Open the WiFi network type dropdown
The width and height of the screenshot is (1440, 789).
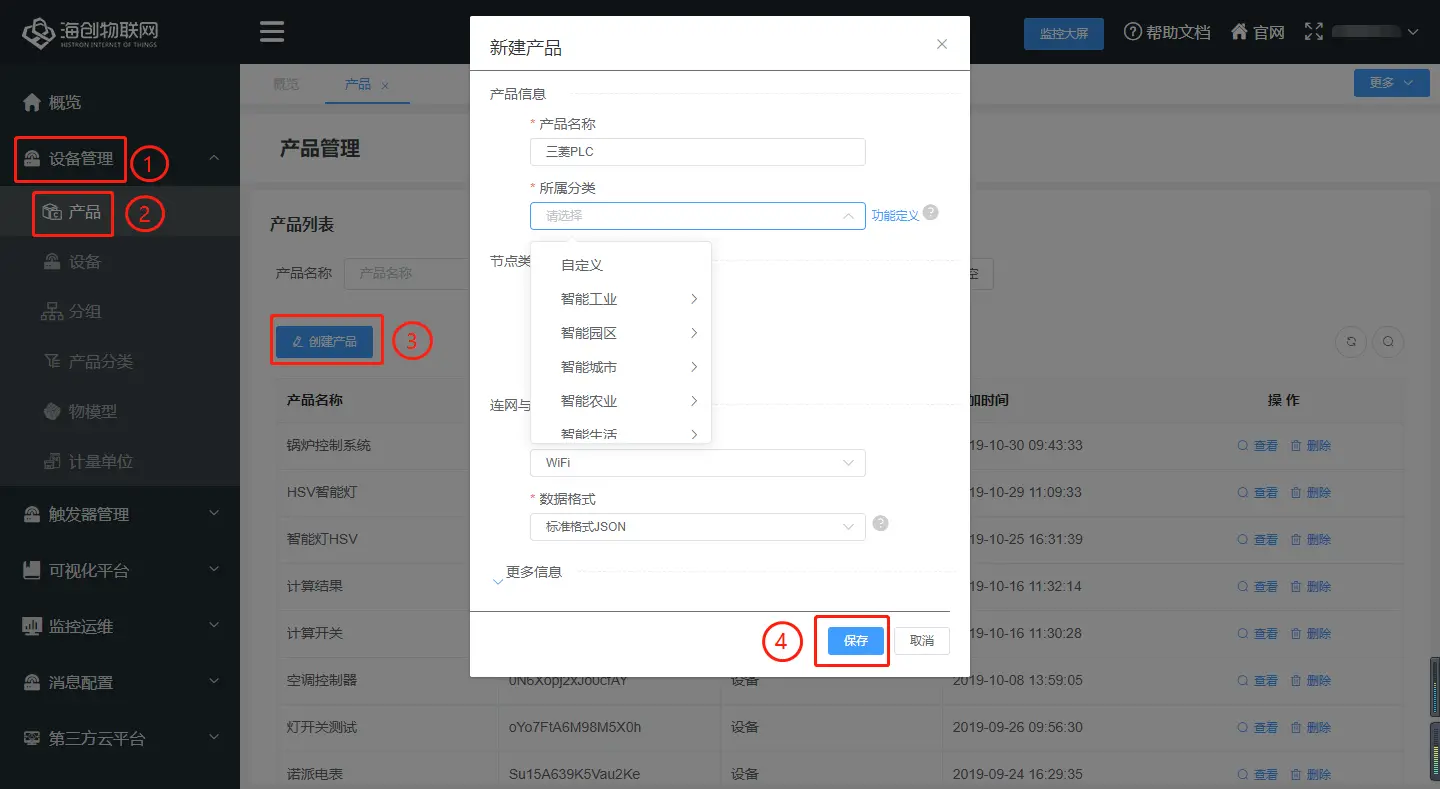pos(698,463)
